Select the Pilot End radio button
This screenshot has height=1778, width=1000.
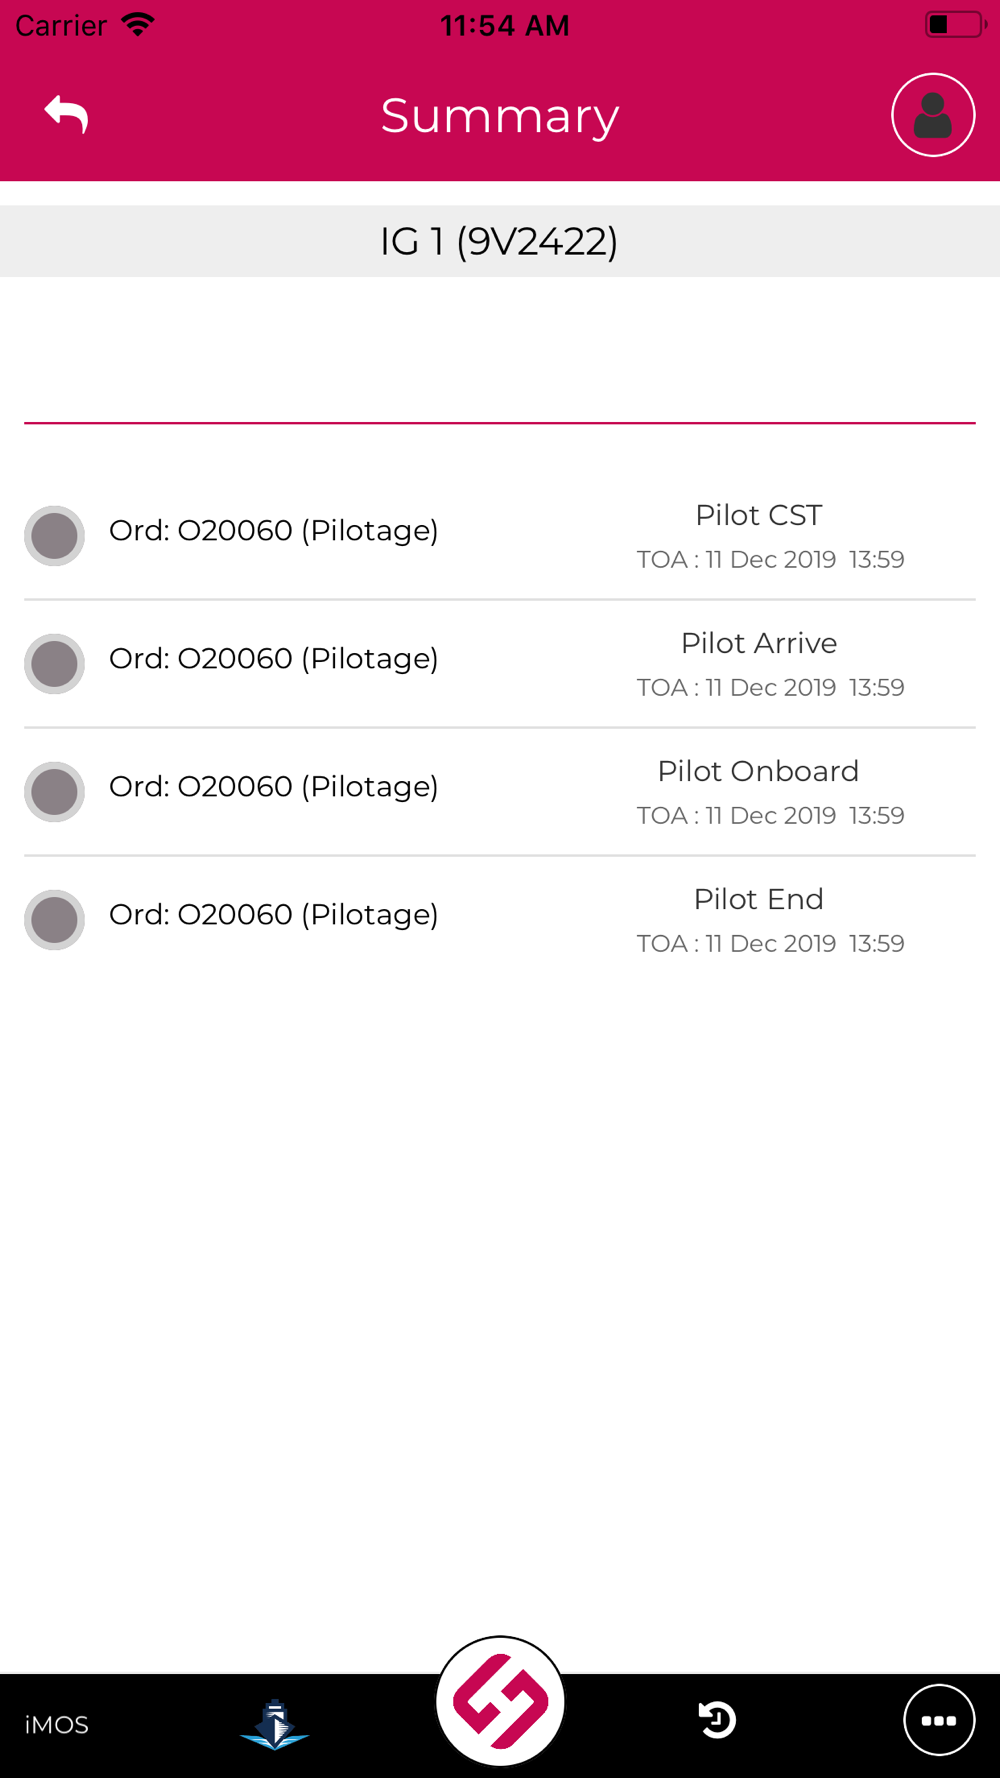click(55, 920)
